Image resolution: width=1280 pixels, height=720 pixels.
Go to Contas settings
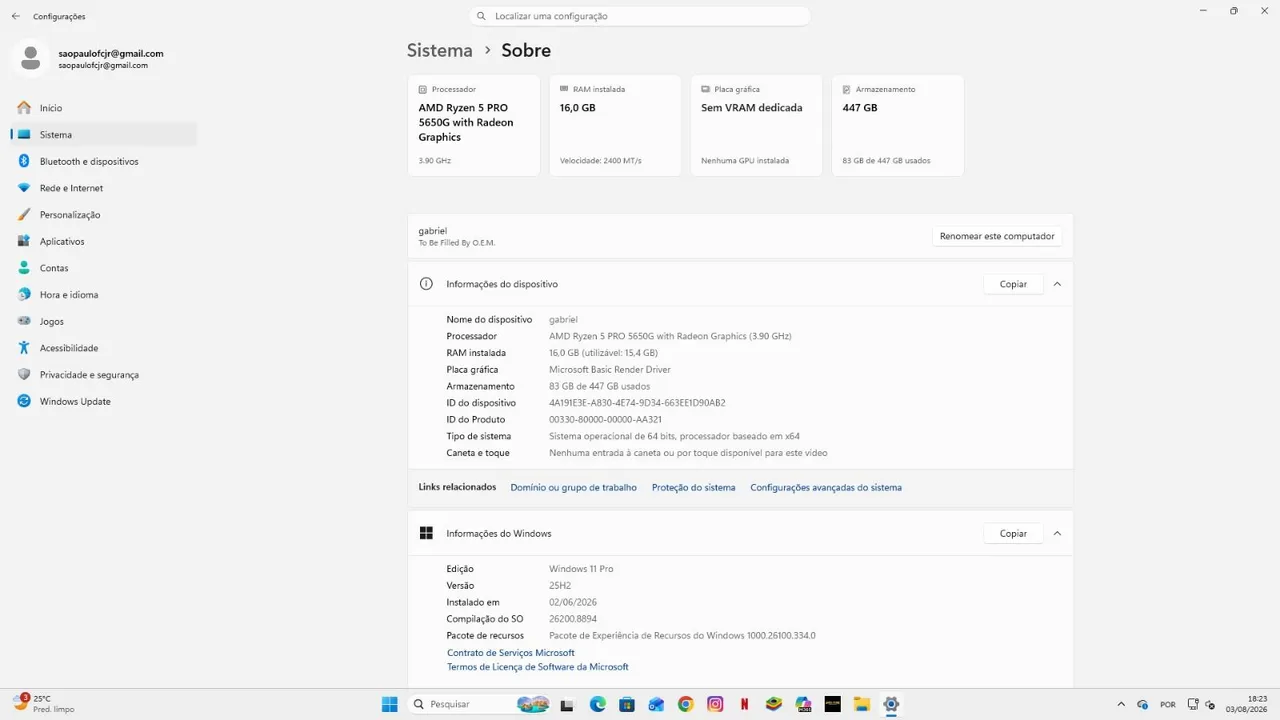104,268
